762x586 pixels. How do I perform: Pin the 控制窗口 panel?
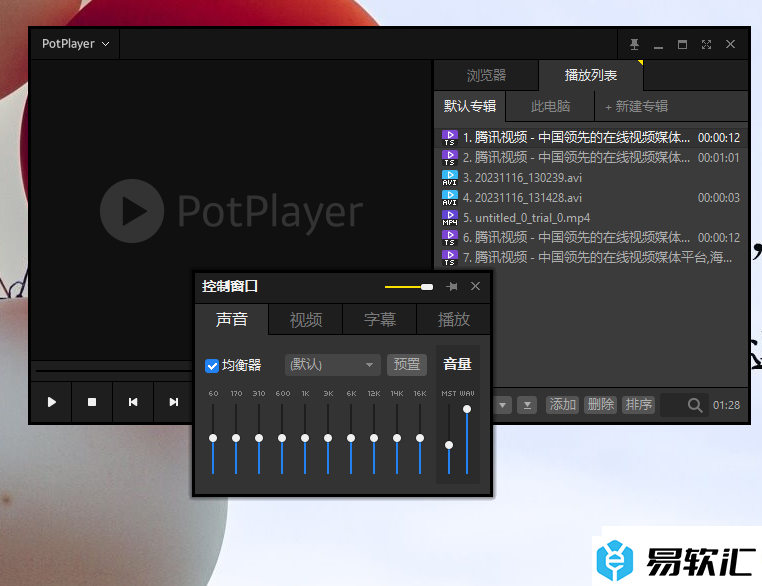452,287
